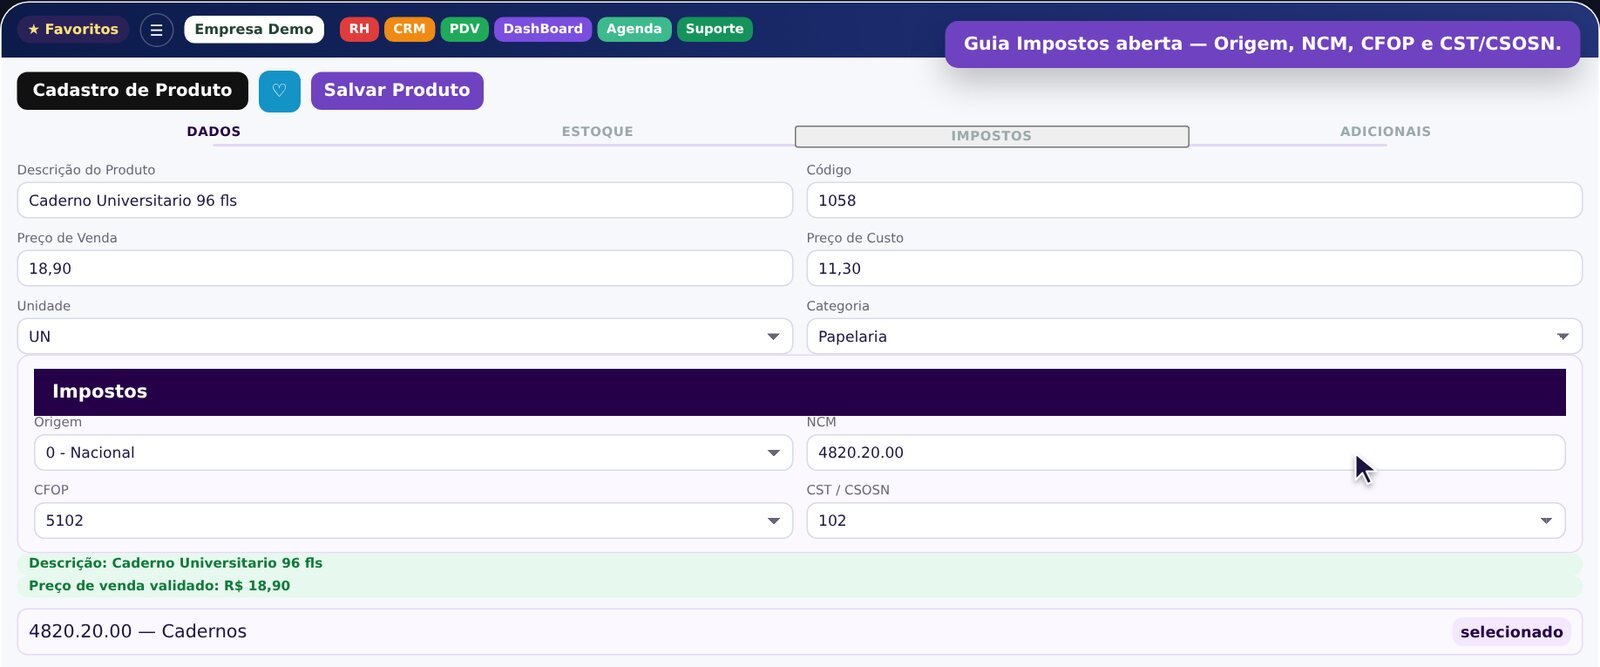Select the 4820.20.00 — Cadernos result row
Image resolution: width=1600 pixels, height=667 pixels.
point(800,632)
